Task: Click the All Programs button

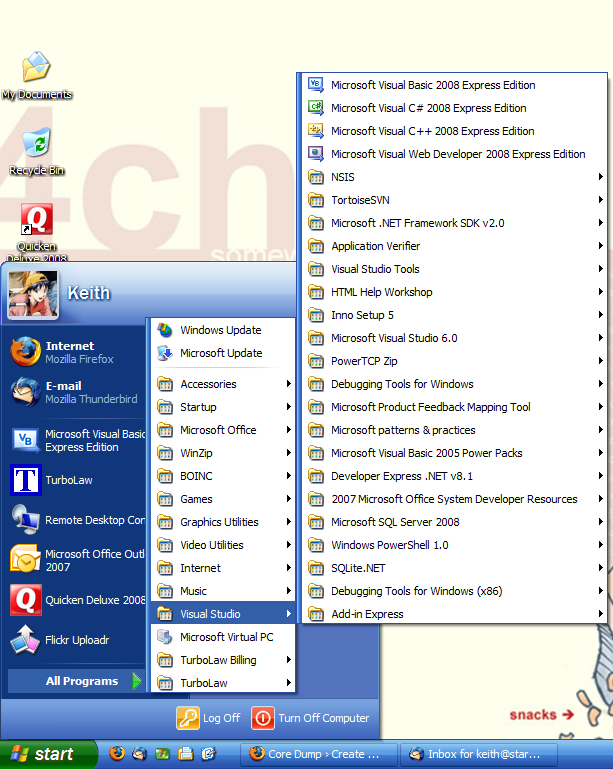Action: coord(76,681)
